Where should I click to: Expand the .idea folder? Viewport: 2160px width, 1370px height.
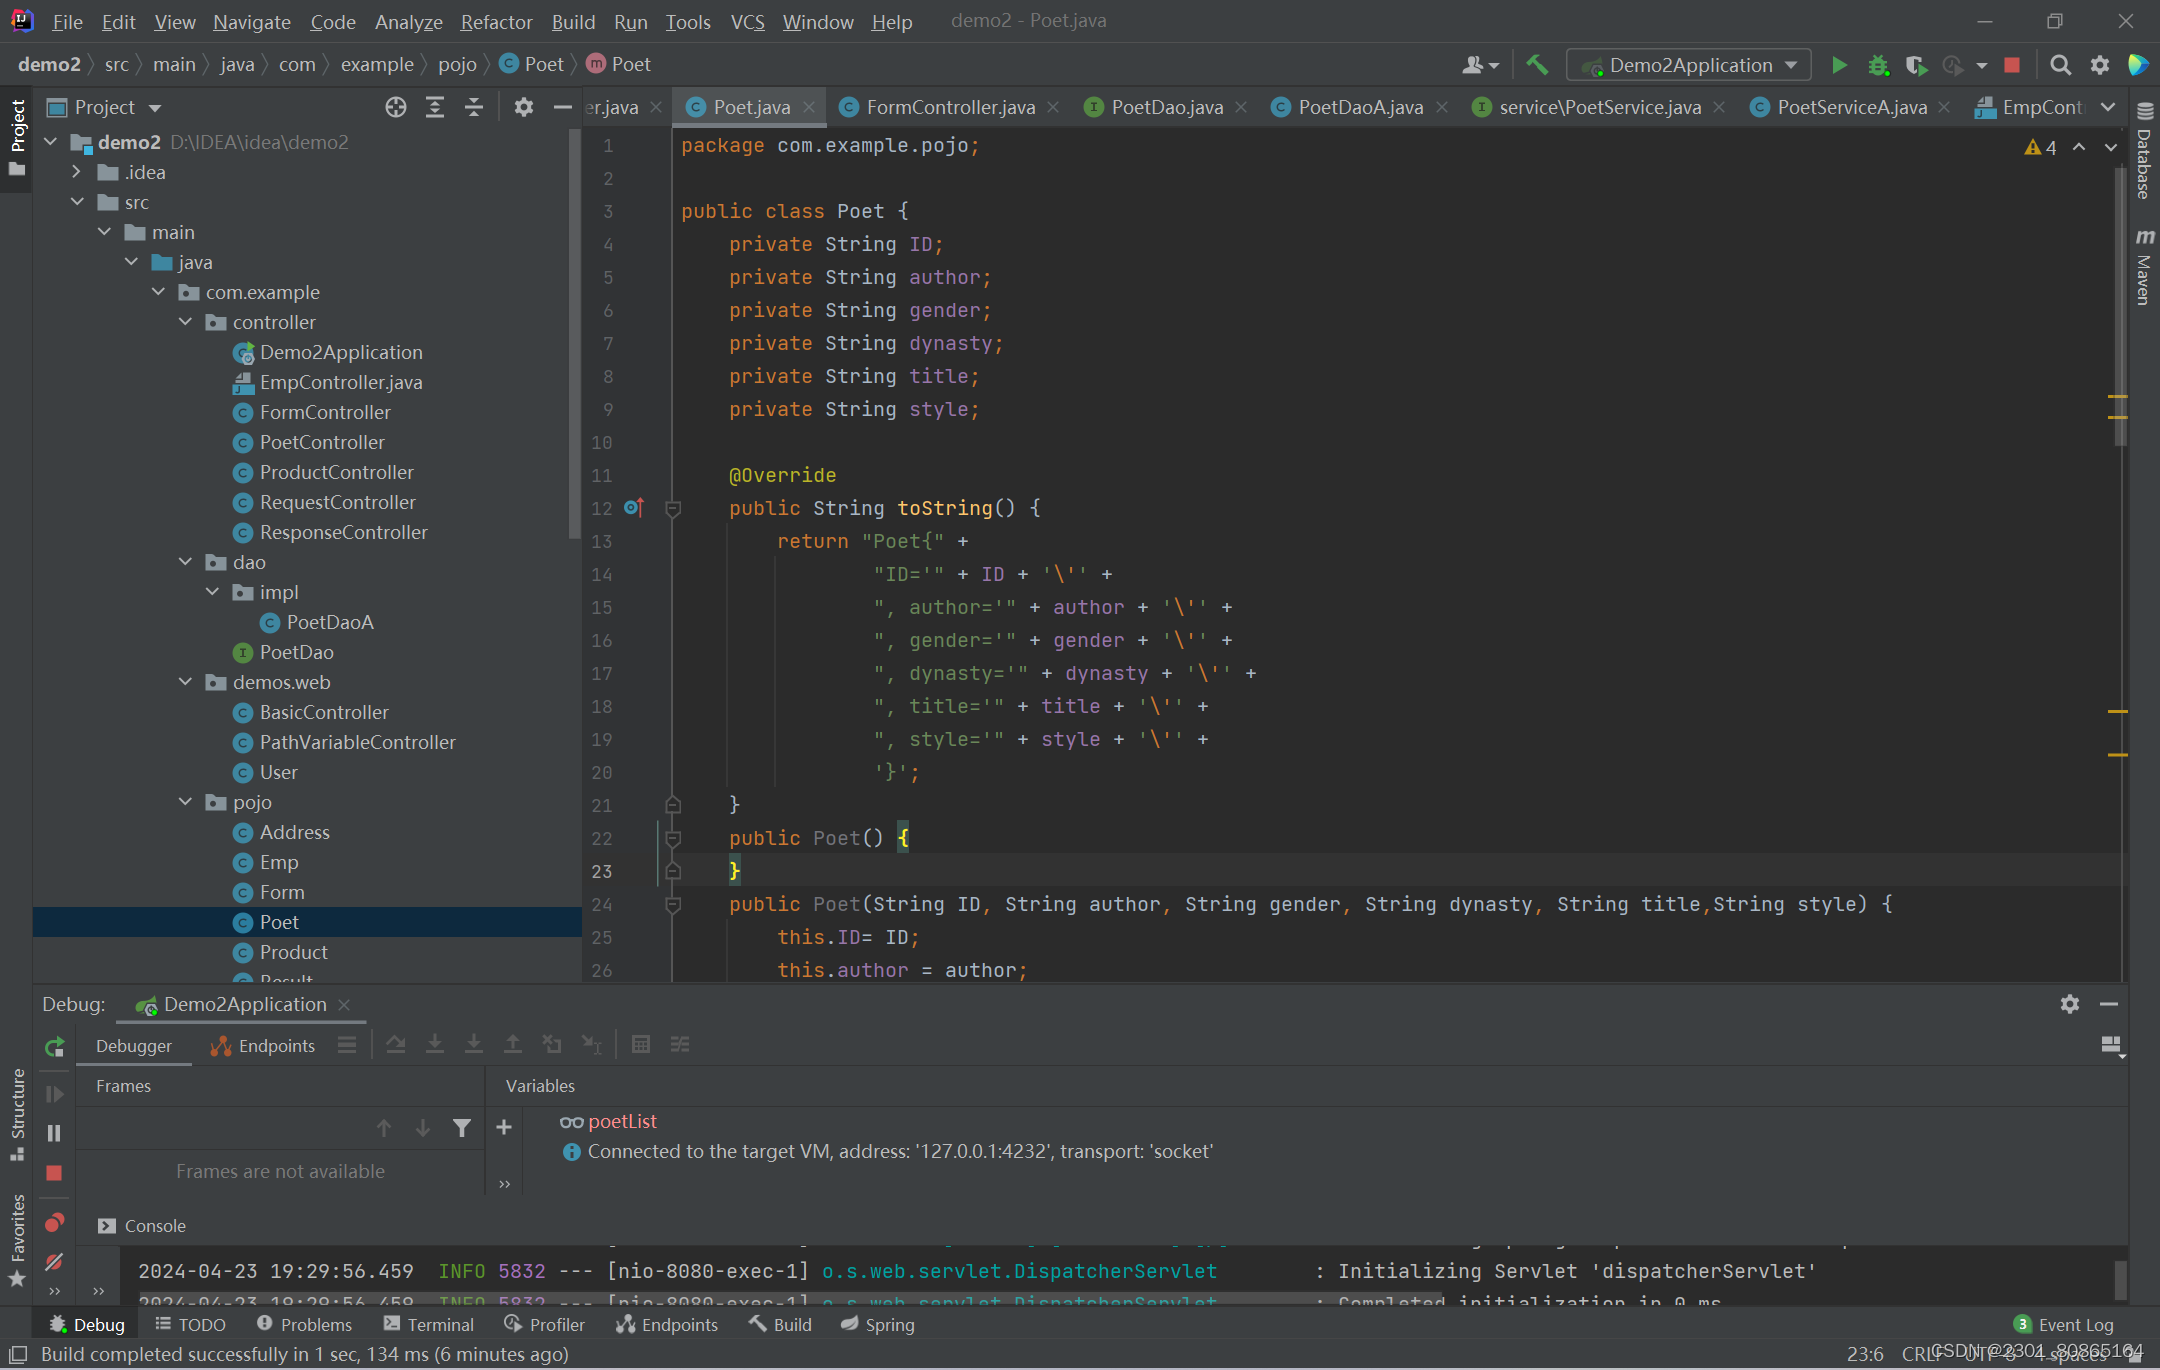(x=77, y=172)
